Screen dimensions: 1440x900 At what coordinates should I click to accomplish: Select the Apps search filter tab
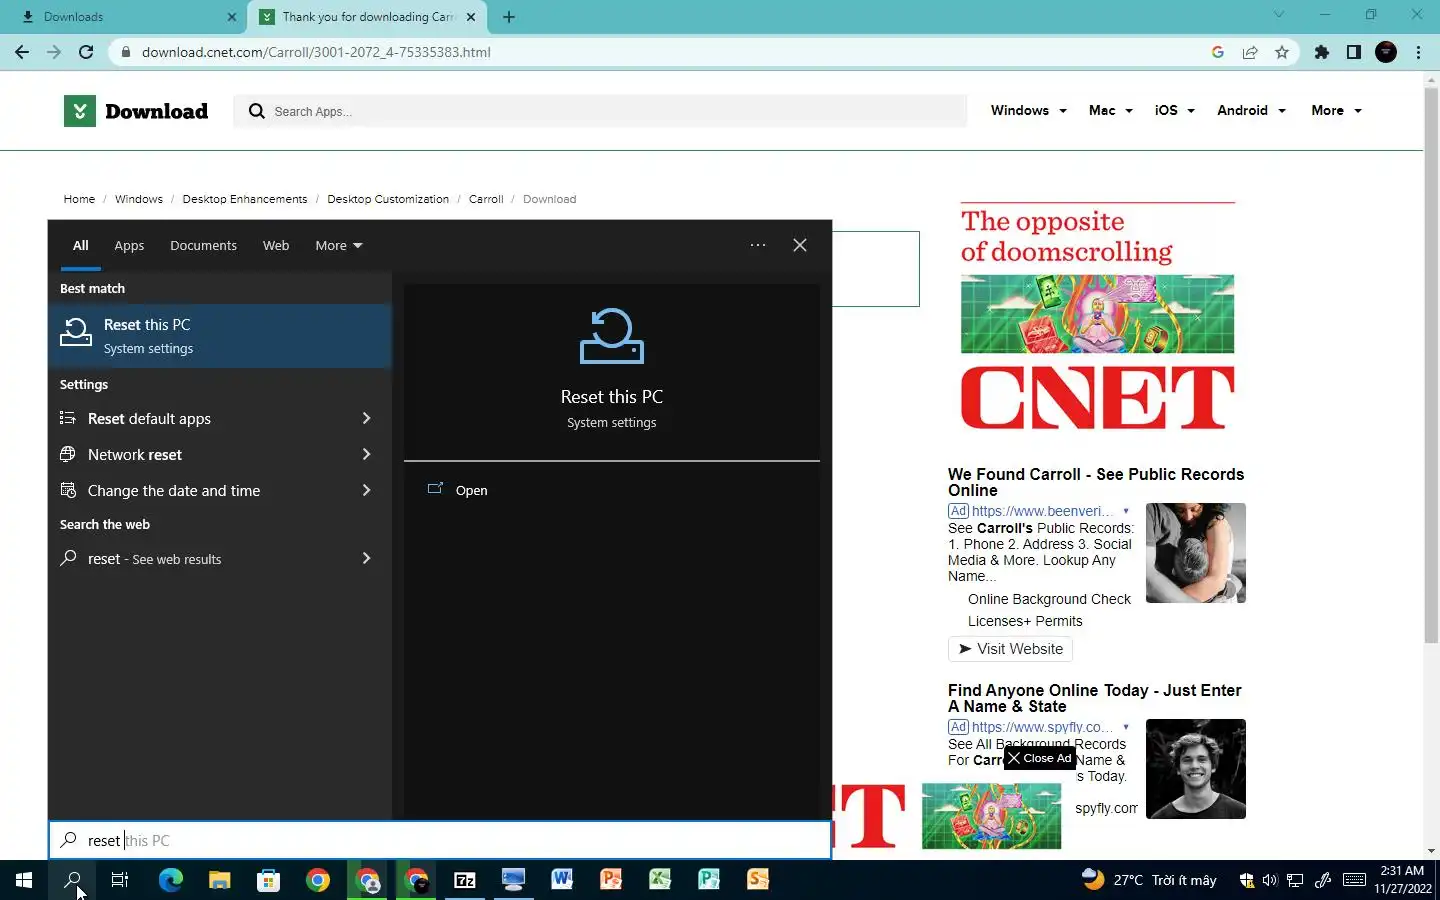tap(129, 245)
